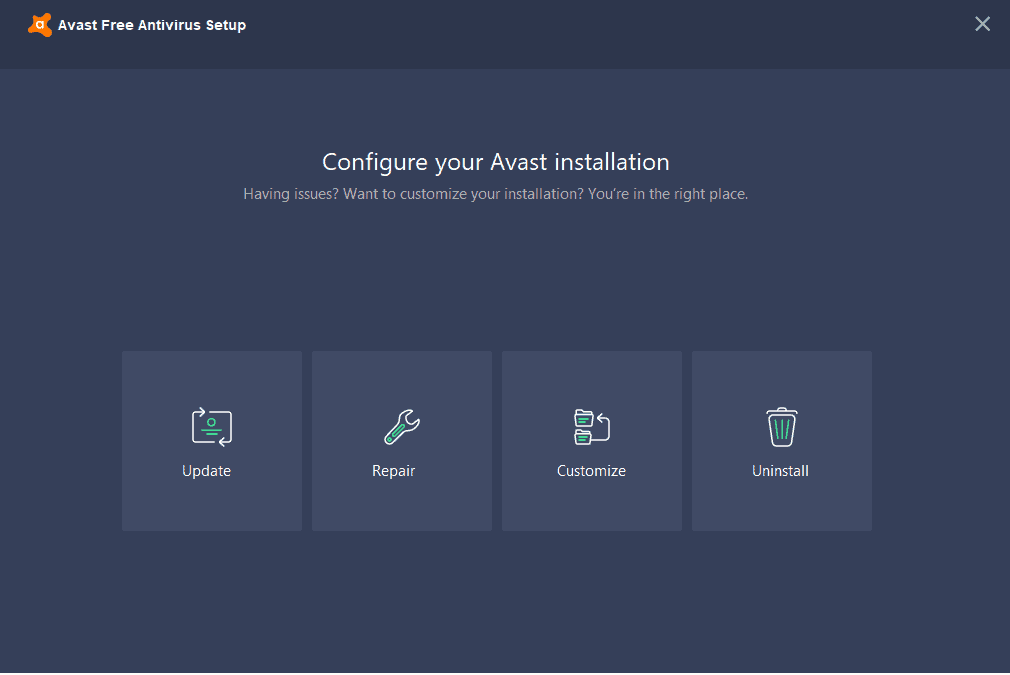Click the 'Configure your Avast installation' heading

pos(495,162)
